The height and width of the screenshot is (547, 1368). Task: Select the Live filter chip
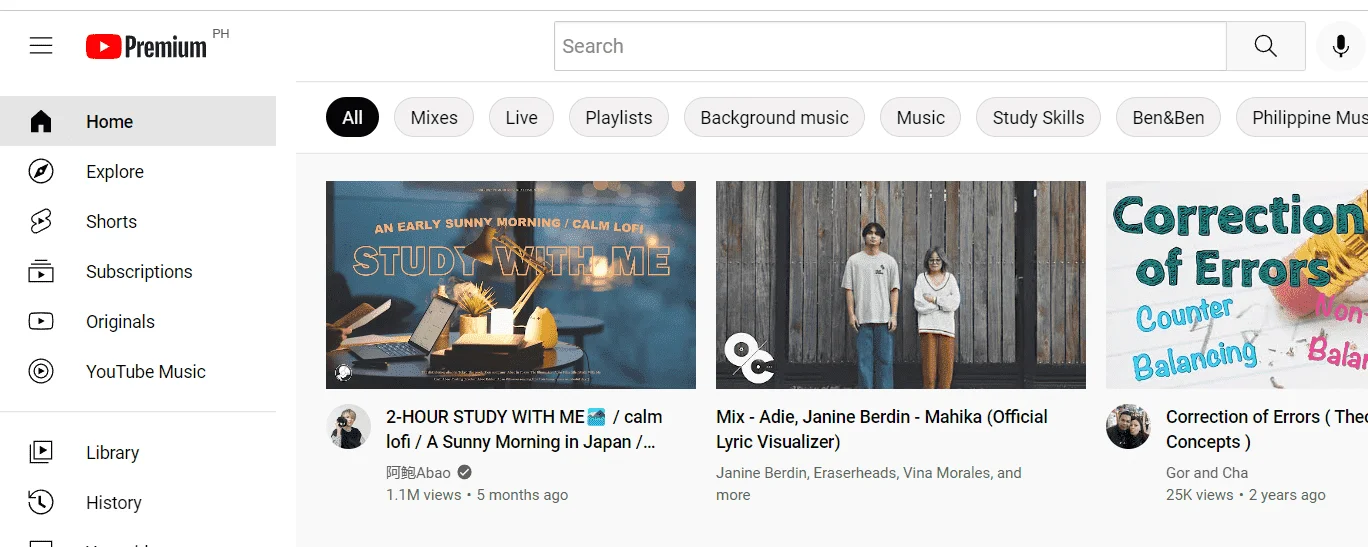tap(521, 118)
